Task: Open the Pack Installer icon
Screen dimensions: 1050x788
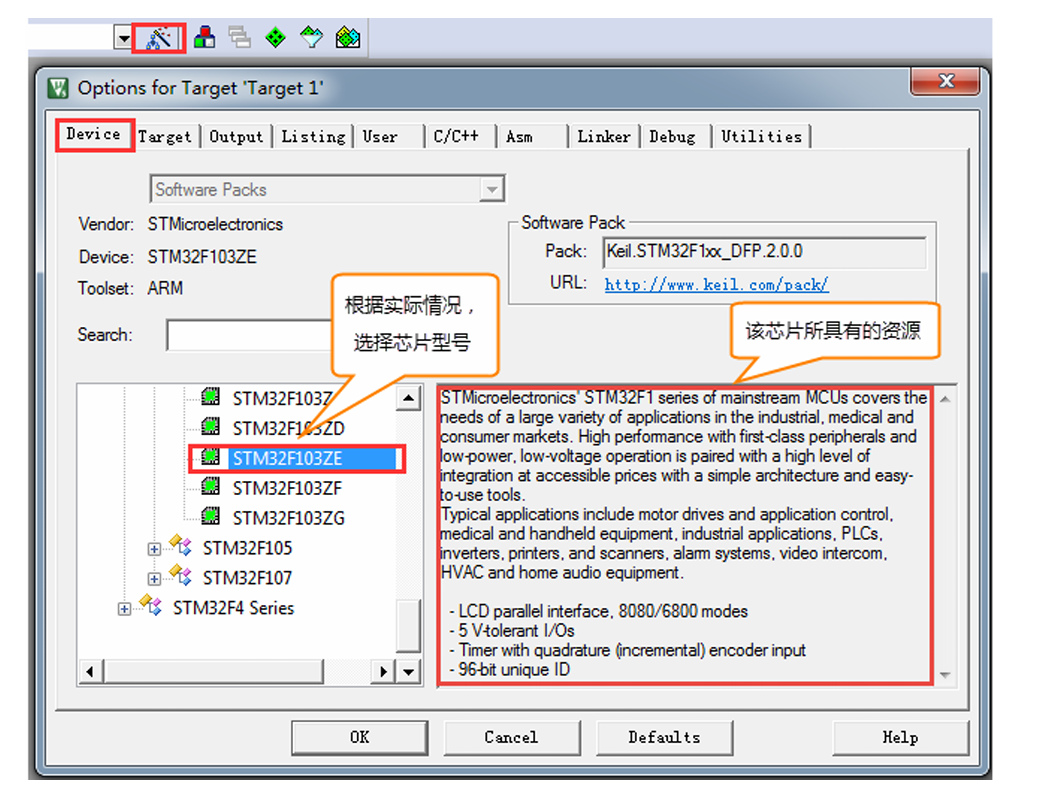Action: coord(348,37)
